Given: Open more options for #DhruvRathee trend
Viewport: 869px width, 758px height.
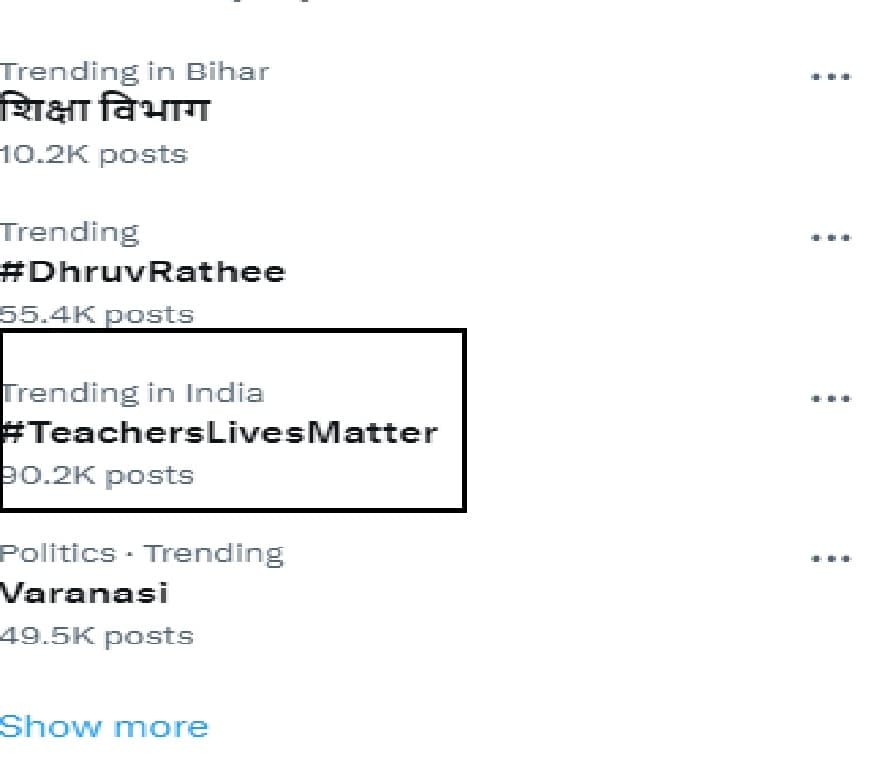Looking at the screenshot, I should pyautogui.click(x=830, y=238).
